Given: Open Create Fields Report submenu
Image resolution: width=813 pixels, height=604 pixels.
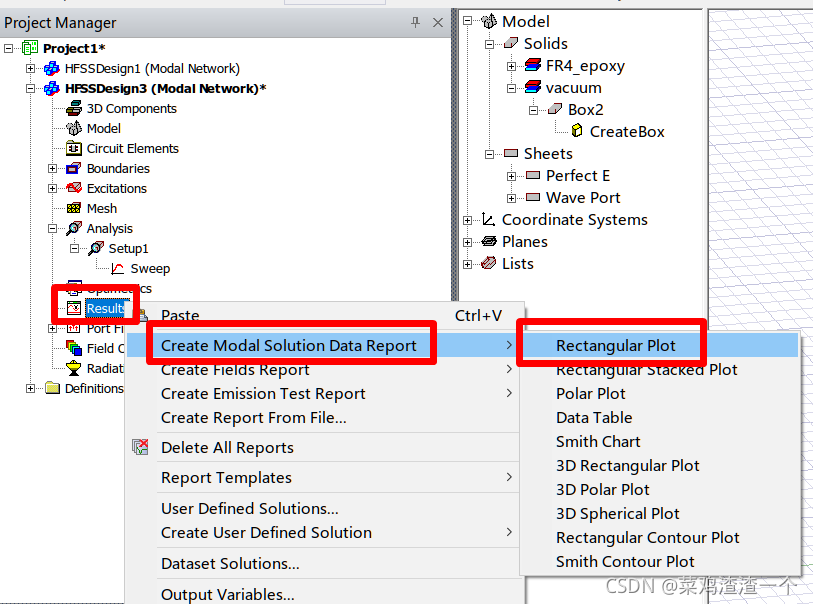Looking at the screenshot, I should tap(323, 369).
